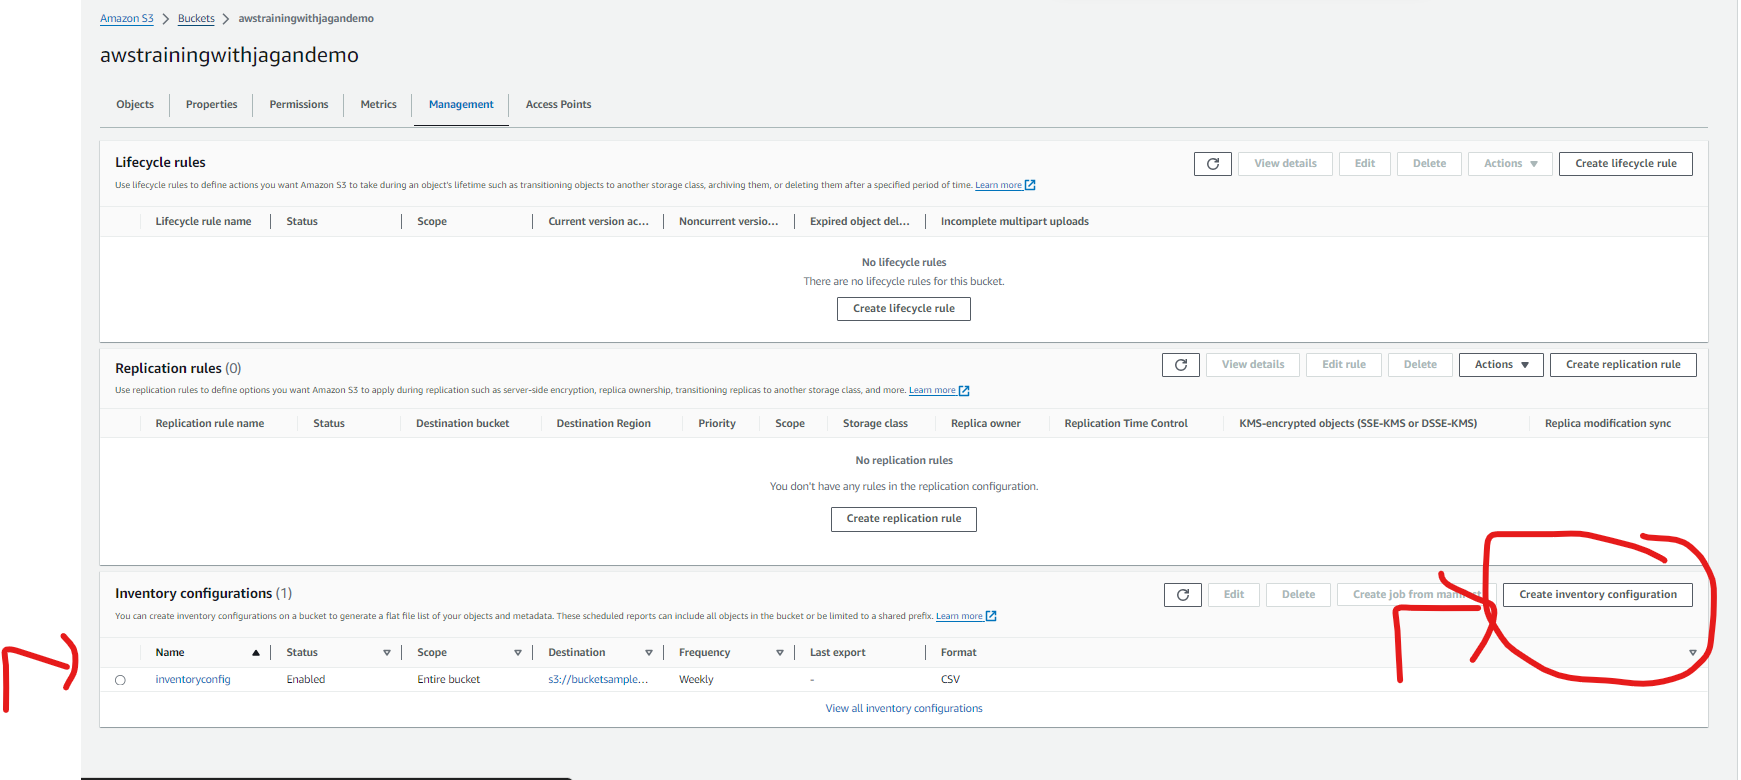Click View all inventory configurations link
Image resolution: width=1741 pixels, height=780 pixels.
[x=904, y=709]
